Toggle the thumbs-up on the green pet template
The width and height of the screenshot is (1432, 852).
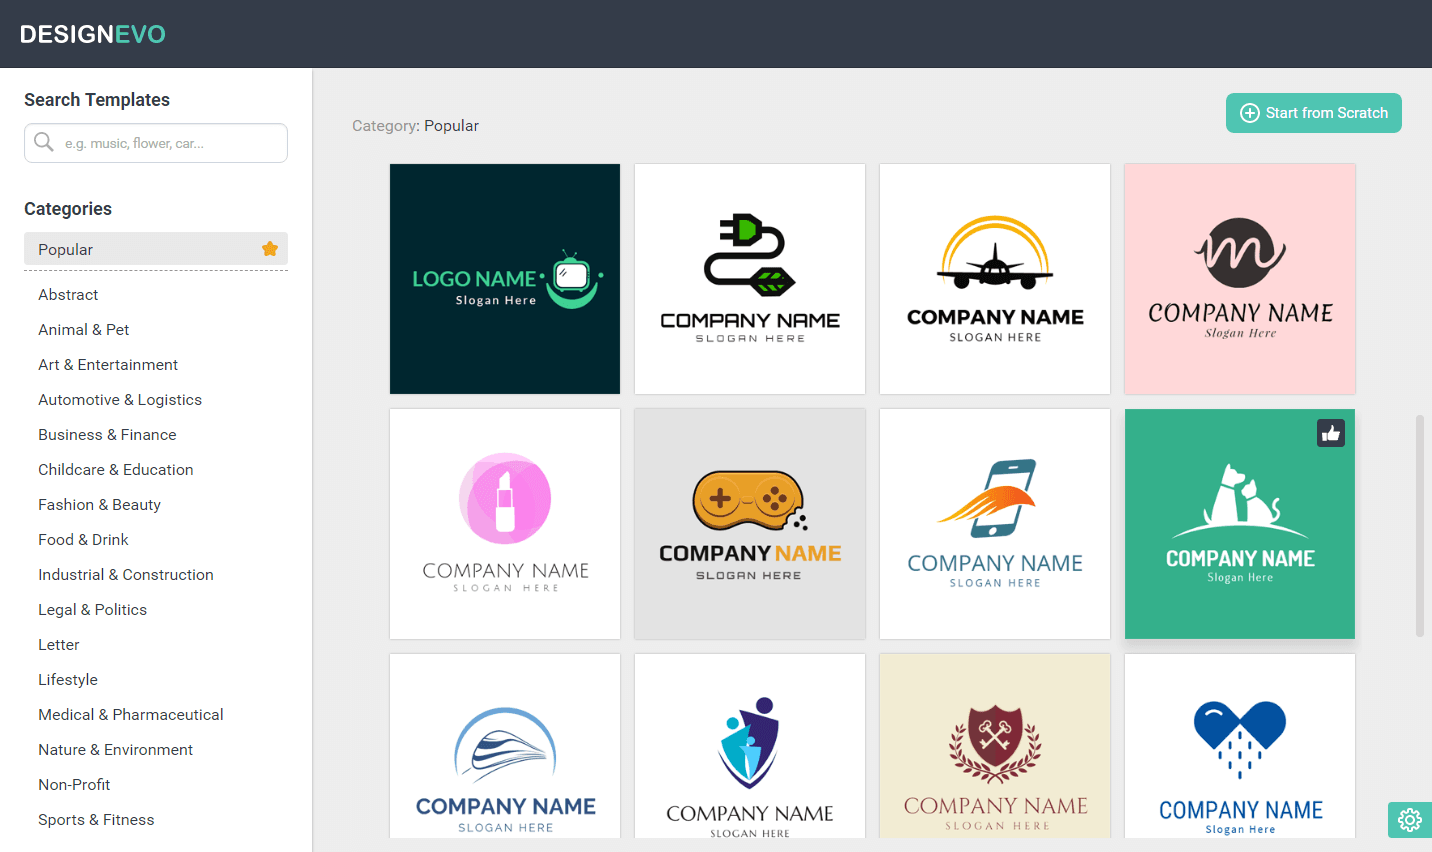(x=1330, y=432)
